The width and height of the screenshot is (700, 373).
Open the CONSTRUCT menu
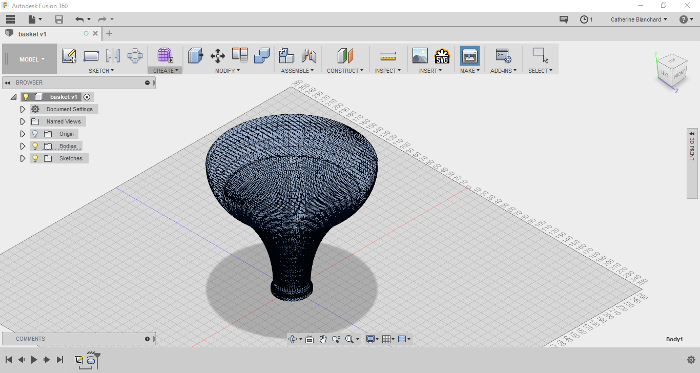click(345, 70)
